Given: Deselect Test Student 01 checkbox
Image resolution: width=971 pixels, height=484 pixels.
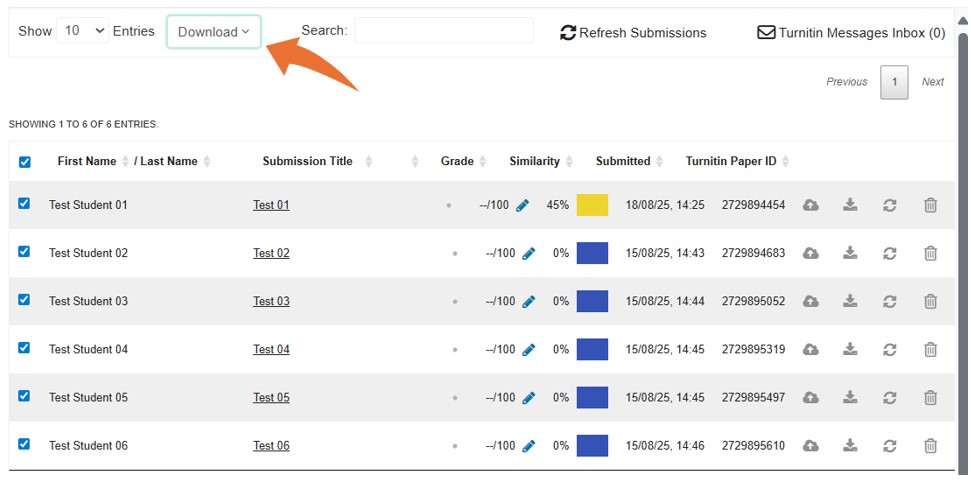Looking at the screenshot, I should (25, 204).
